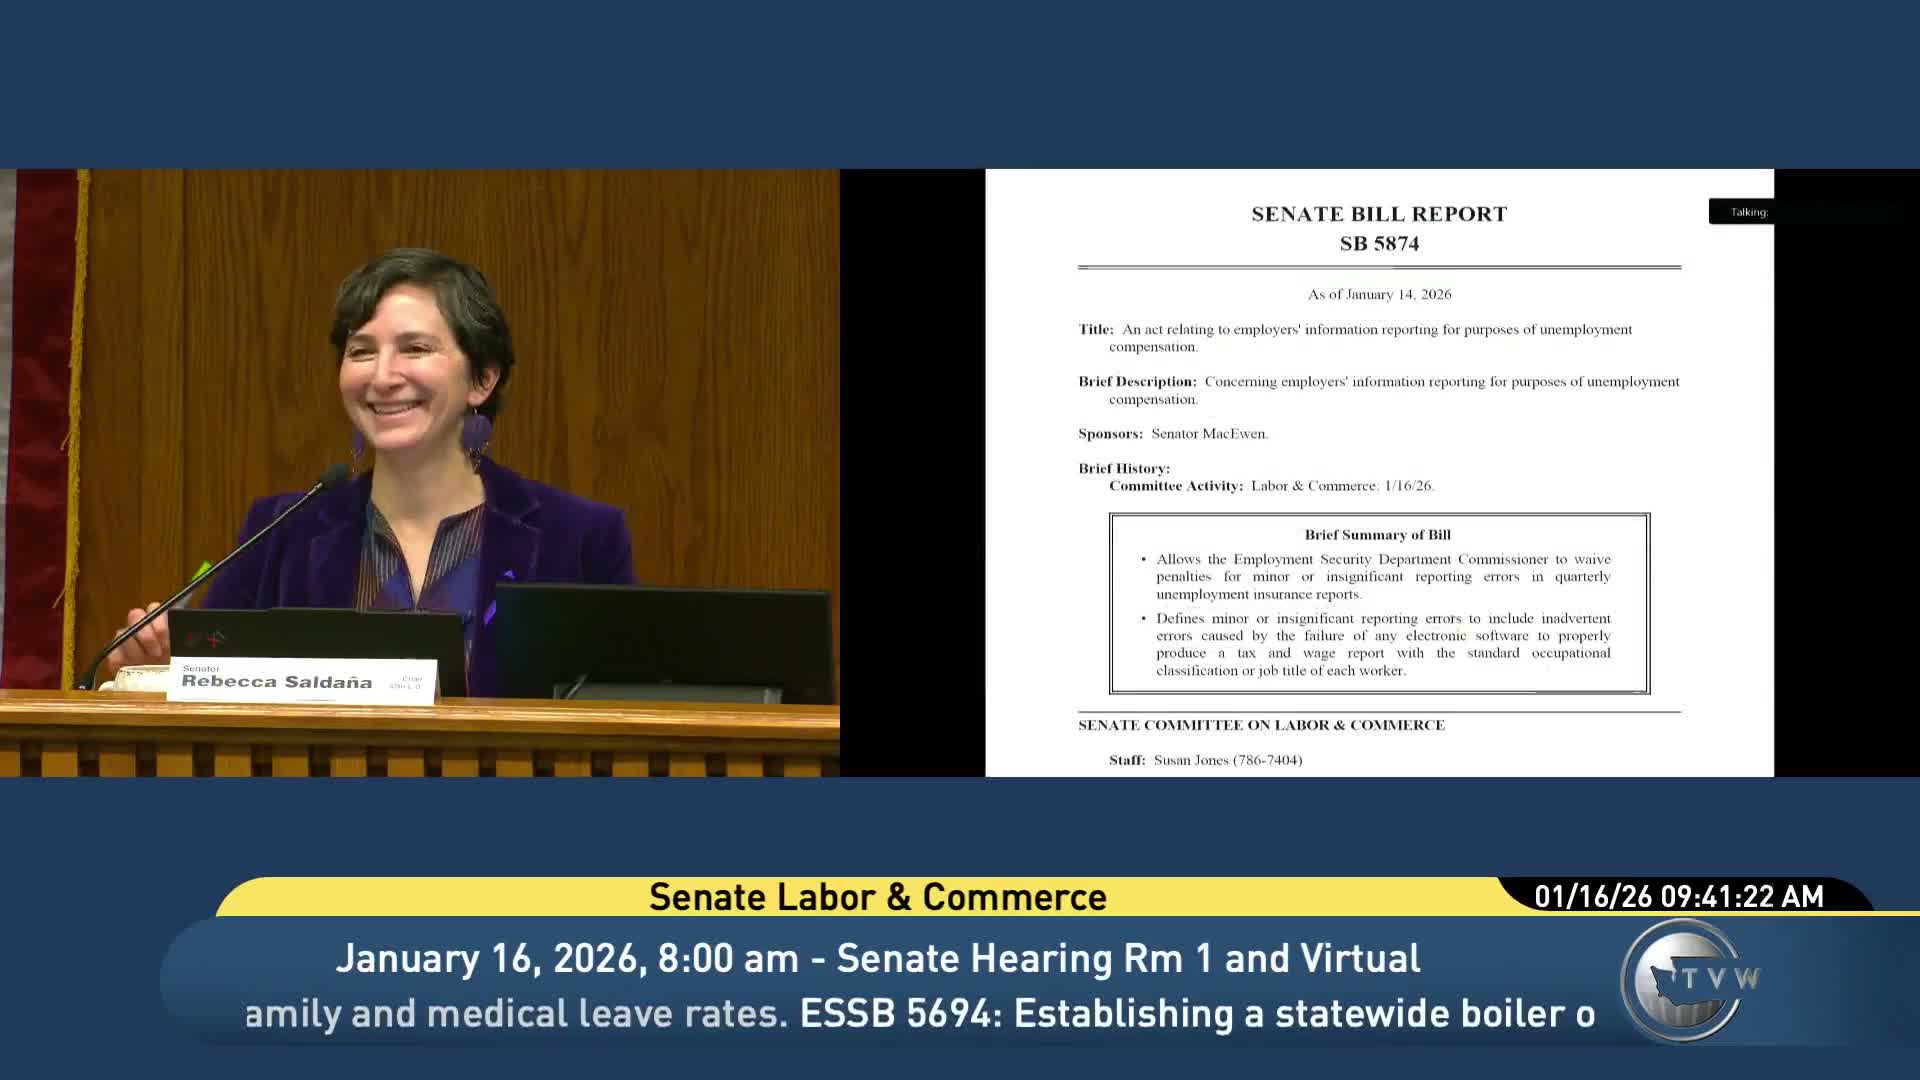1920x1080 pixels.
Task: Select the Senate Labor & Commerce banner title
Action: click(877, 897)
